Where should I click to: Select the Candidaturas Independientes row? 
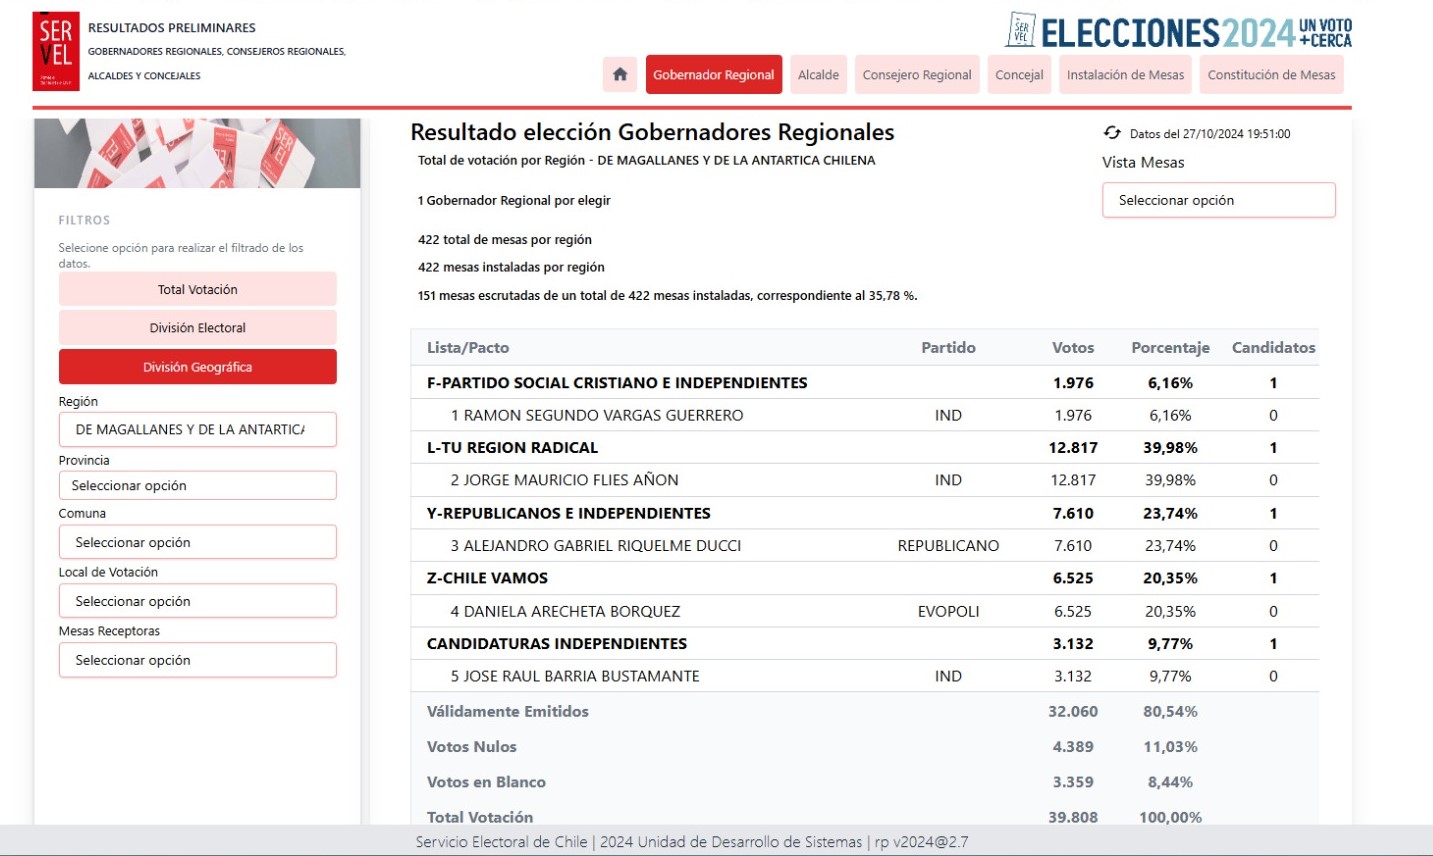point(865,644)
